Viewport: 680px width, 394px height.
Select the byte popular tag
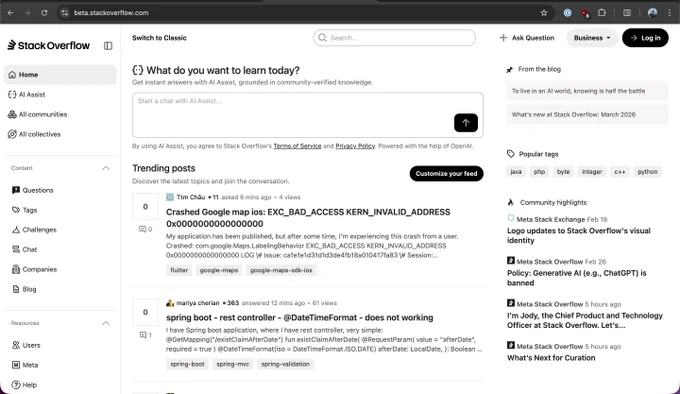coord(563,172)
